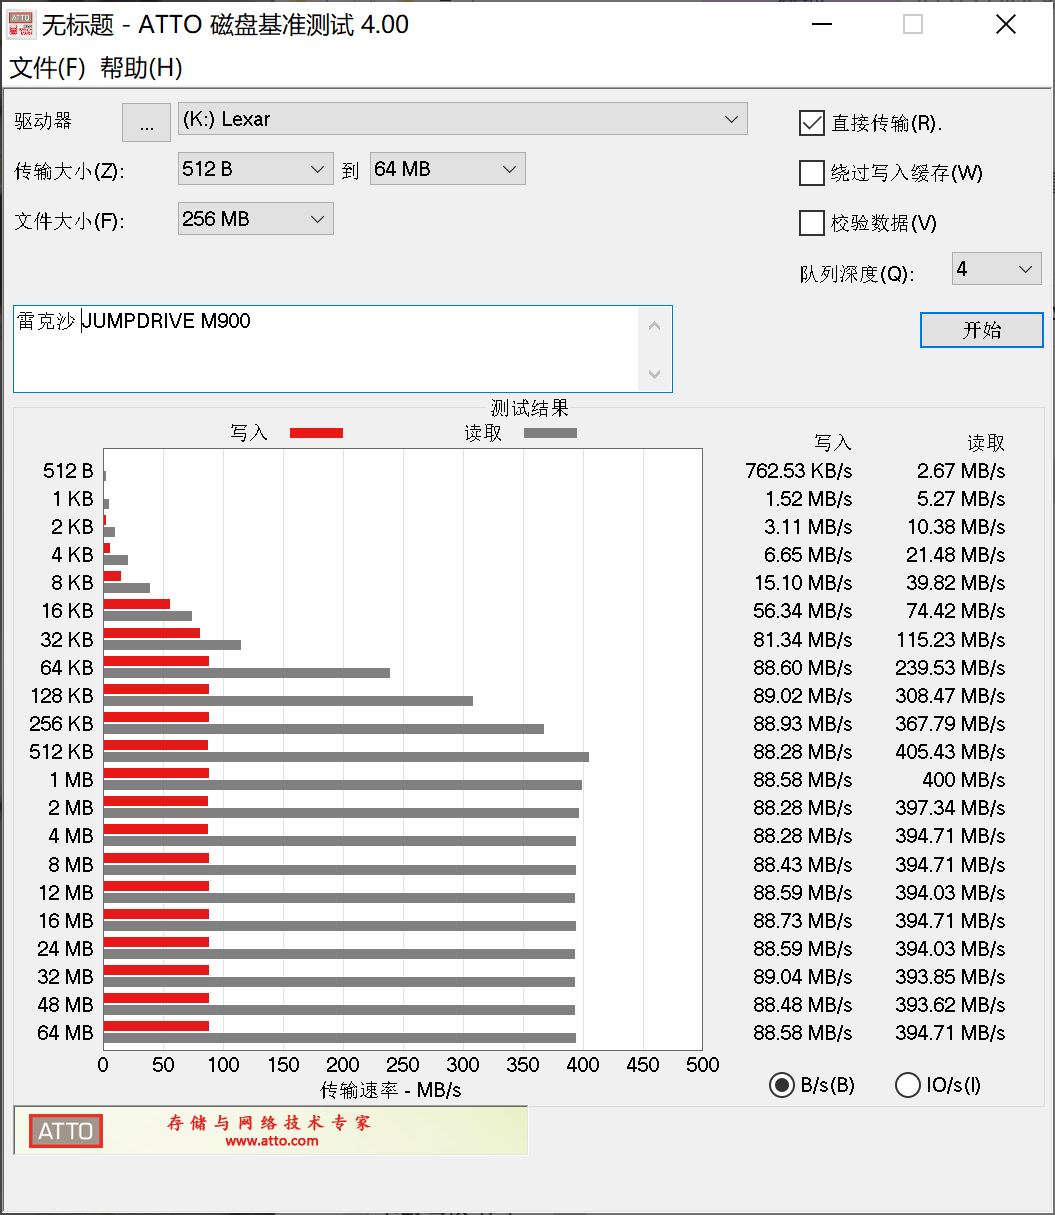This screenshot has width=1055, height=1215.
Task: Click the ATTO app icon in title bar
Action: click(22, 25)
